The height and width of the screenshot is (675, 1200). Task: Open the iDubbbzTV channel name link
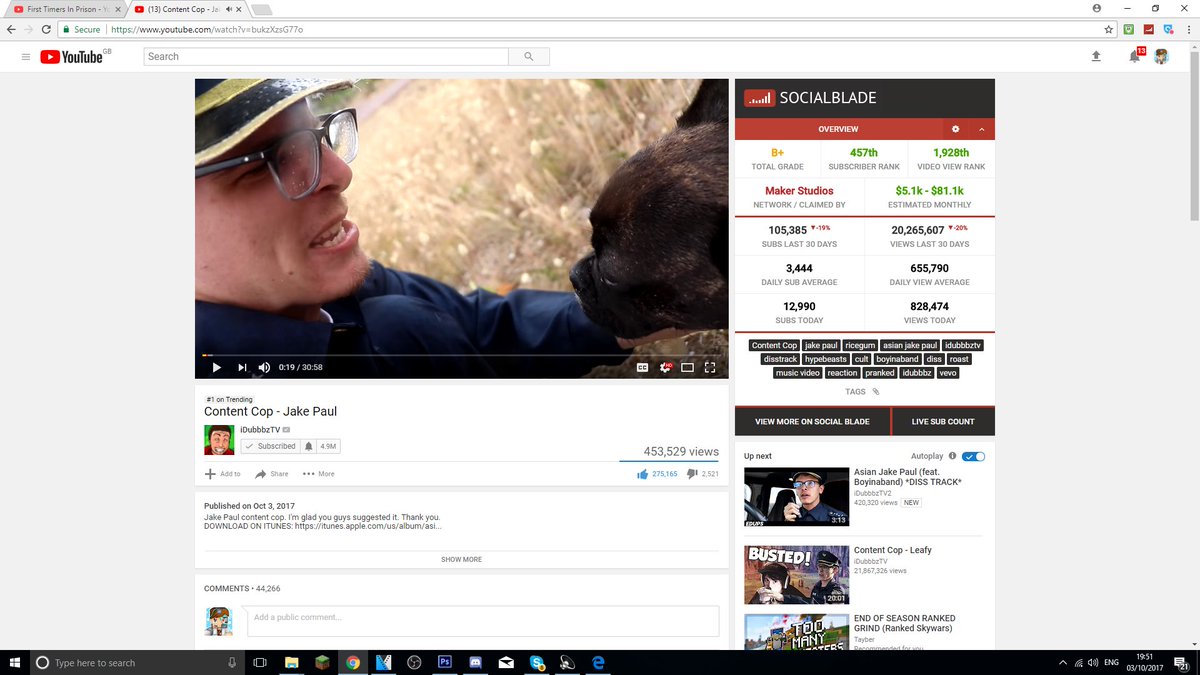pos(260,429)
